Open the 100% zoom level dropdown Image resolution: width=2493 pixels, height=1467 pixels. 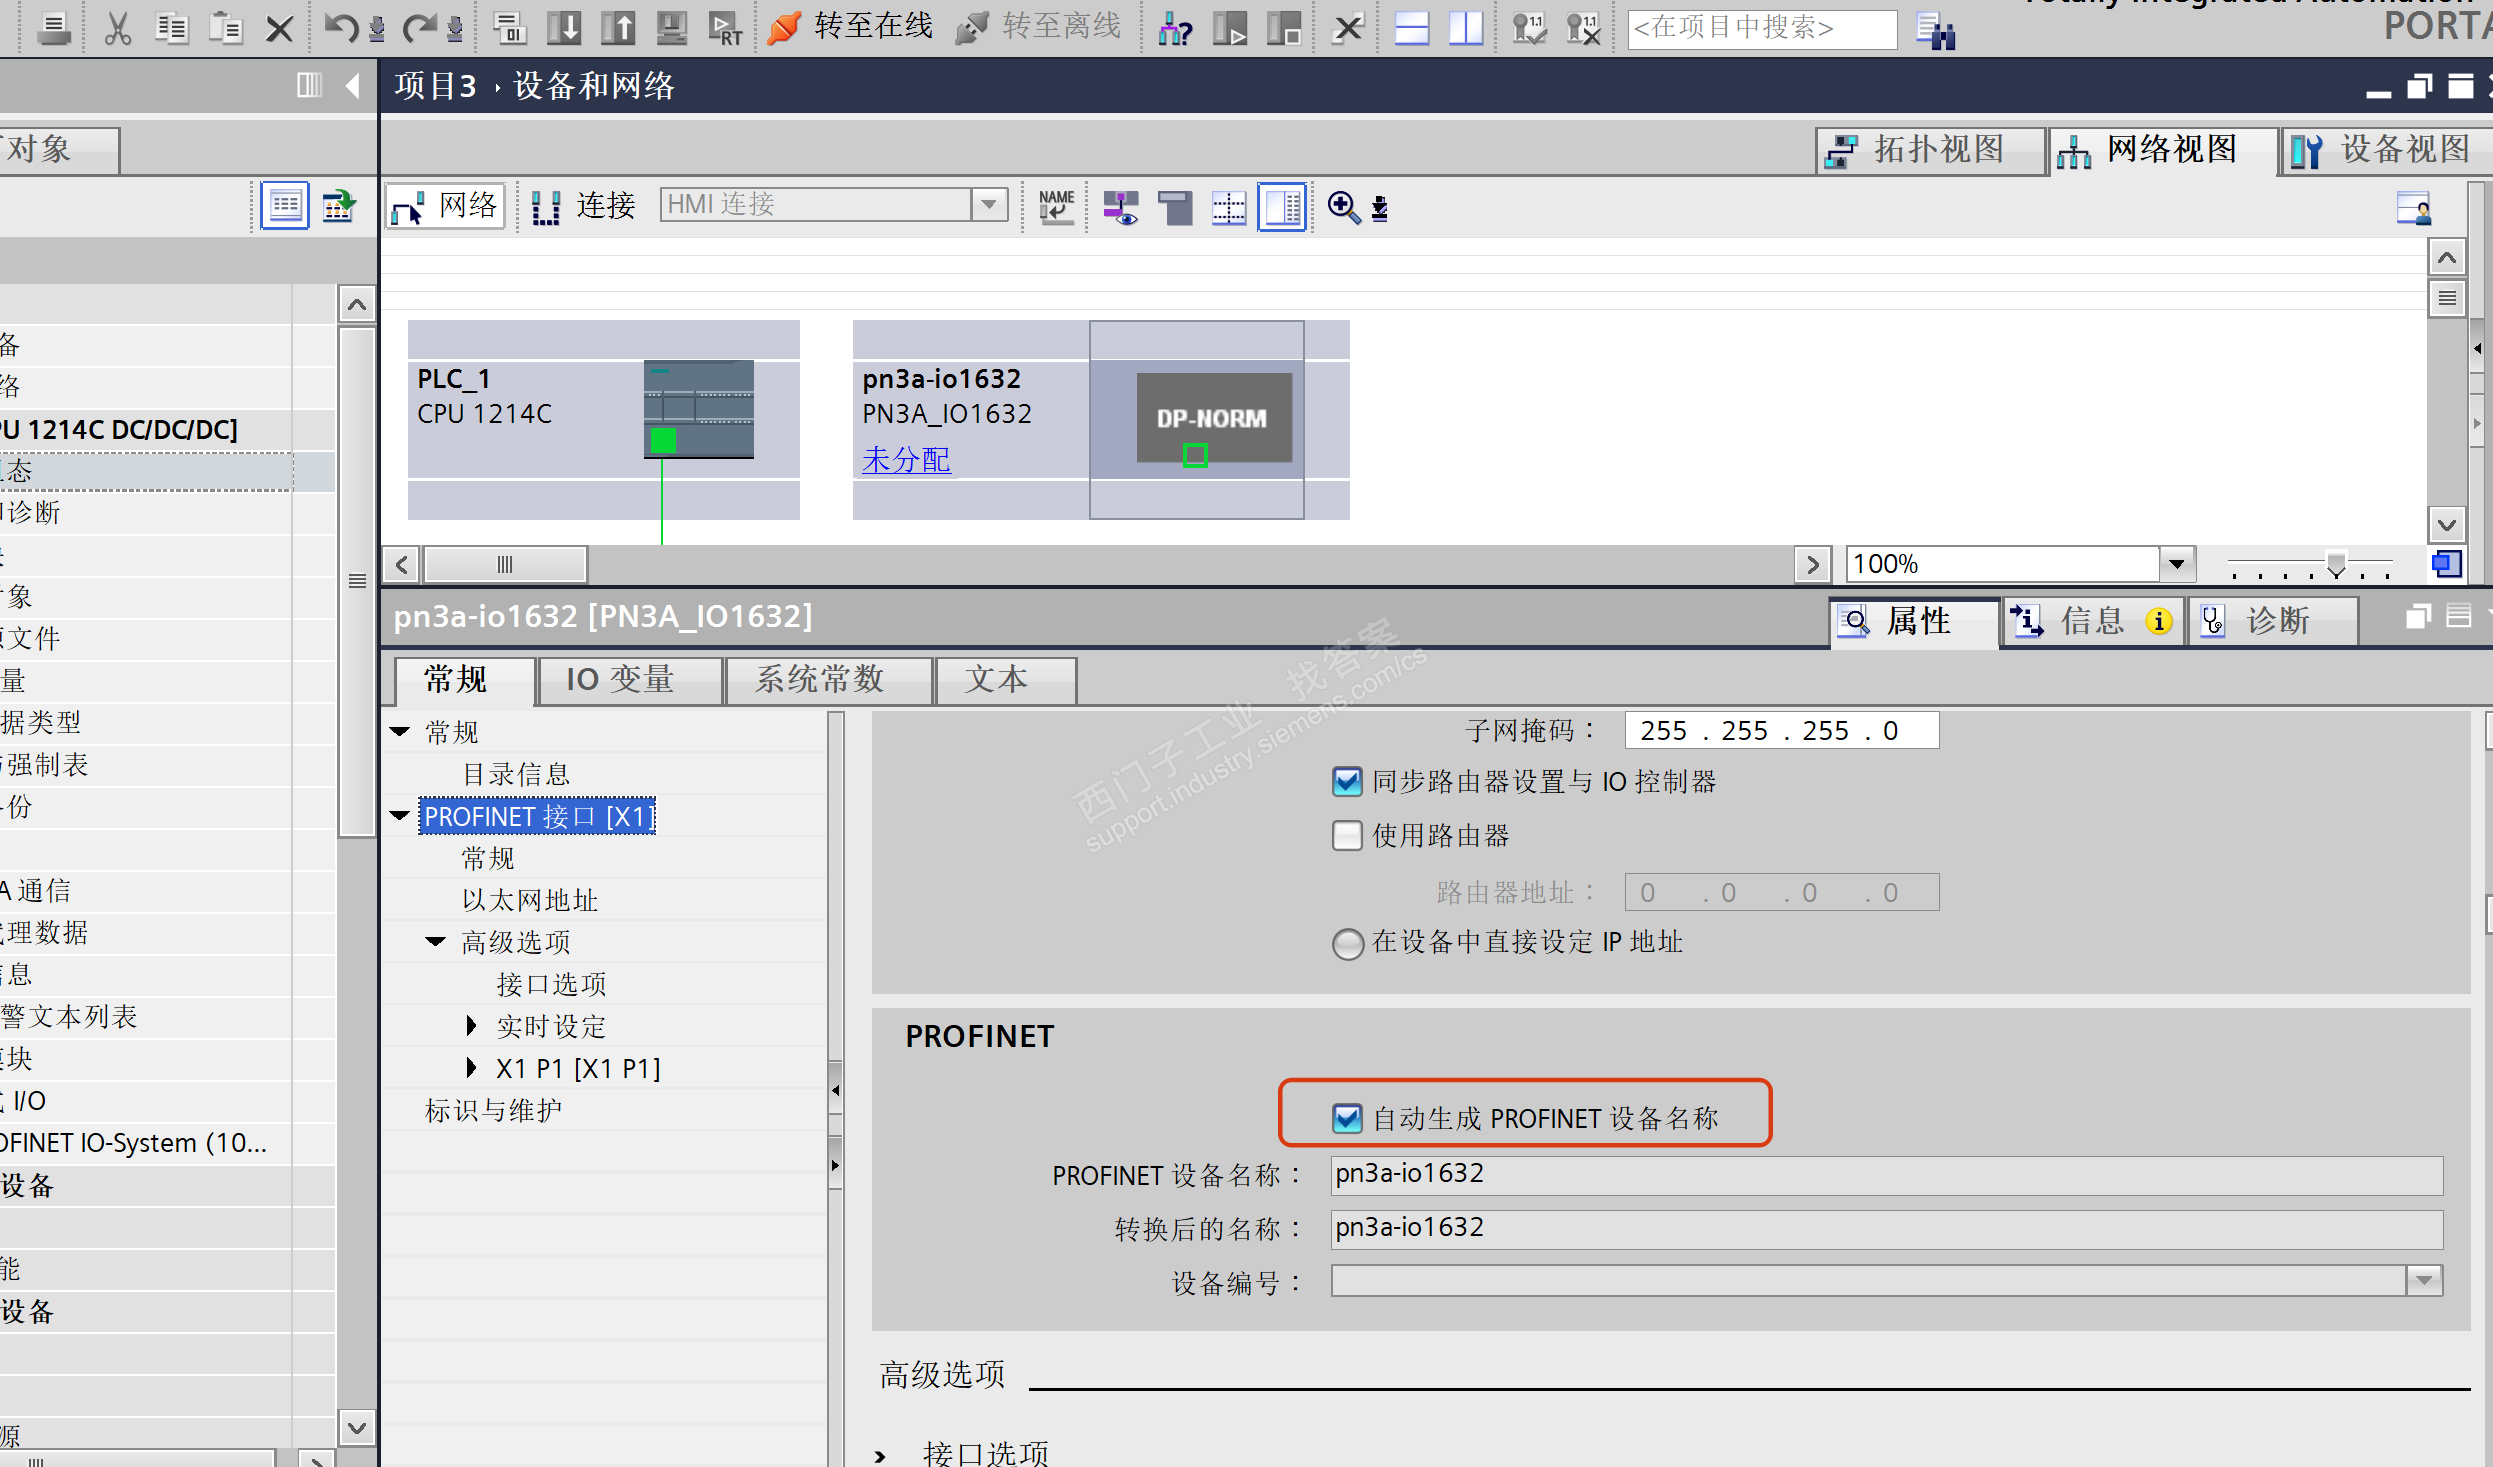tap(2176, 564)
